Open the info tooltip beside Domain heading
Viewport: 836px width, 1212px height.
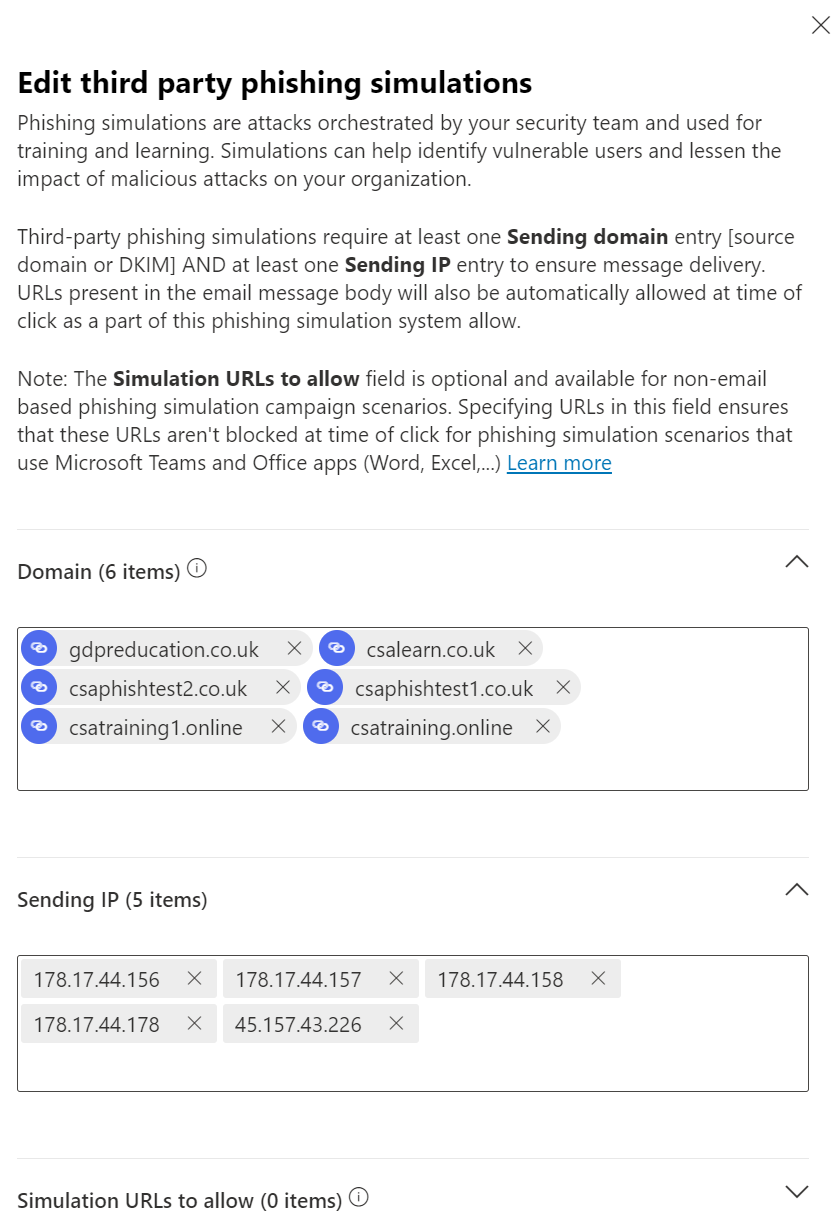click(x=196, y=568)
